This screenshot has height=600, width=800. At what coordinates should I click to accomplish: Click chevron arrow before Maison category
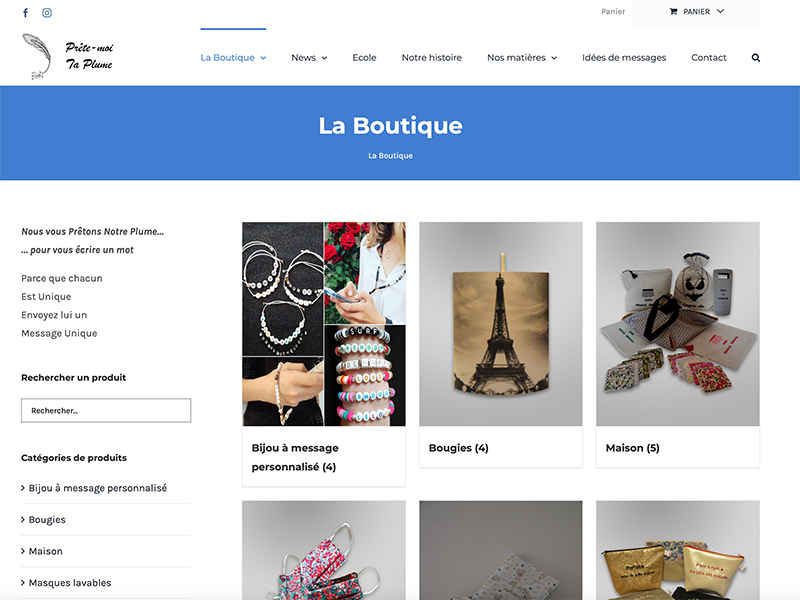[23, 551]
